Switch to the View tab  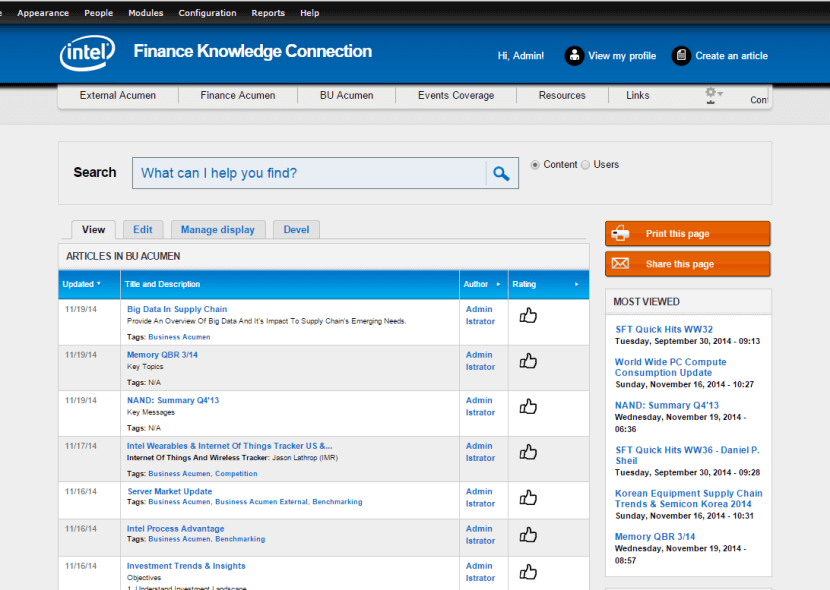click(x=93, y=230)
